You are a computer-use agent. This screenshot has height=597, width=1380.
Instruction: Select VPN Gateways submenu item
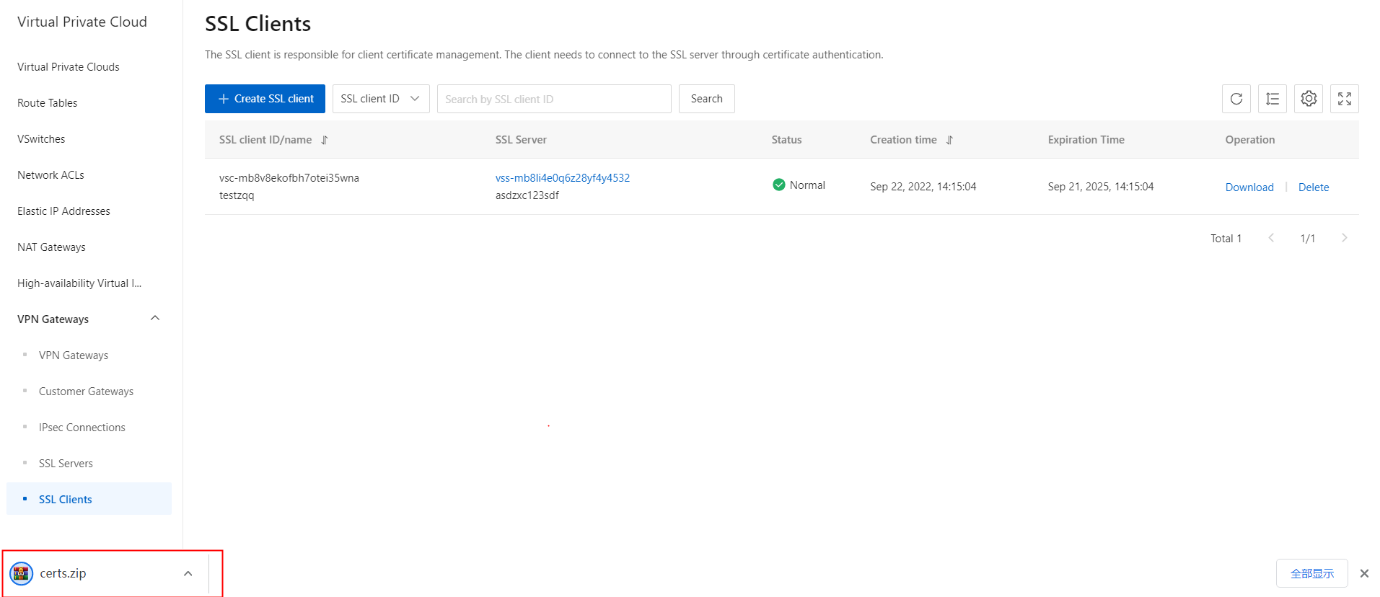73,355
